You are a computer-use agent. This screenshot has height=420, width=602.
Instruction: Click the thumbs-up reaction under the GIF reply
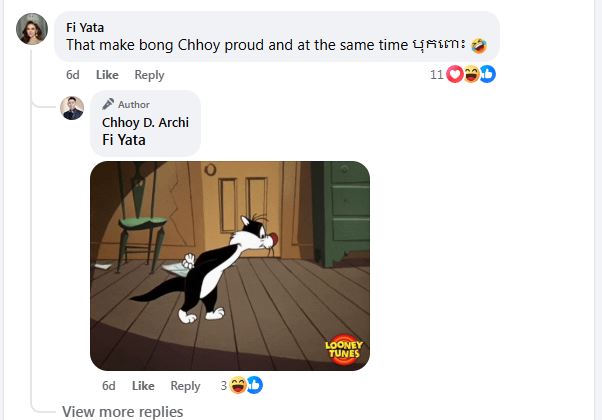tap(255, 385)
